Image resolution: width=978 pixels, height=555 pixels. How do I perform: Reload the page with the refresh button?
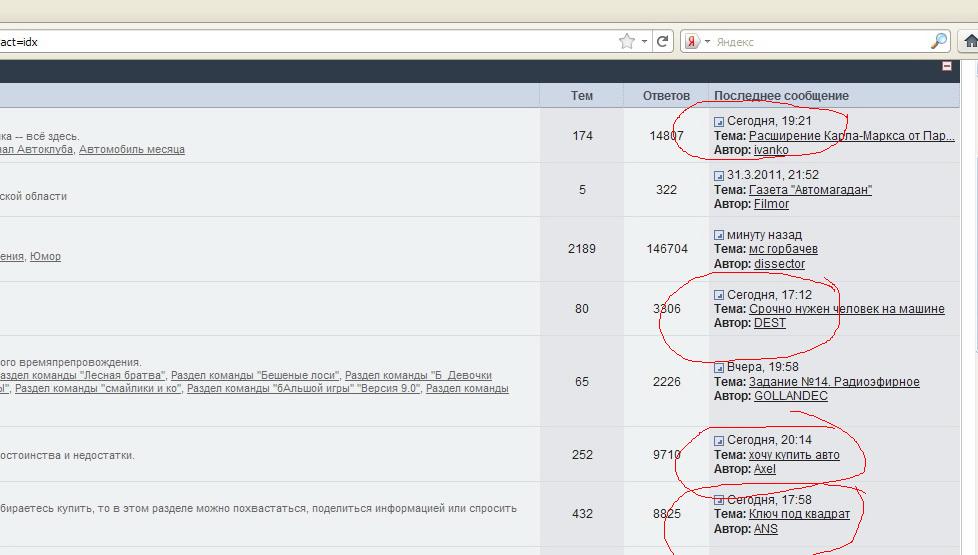click(x=664, y=41)
